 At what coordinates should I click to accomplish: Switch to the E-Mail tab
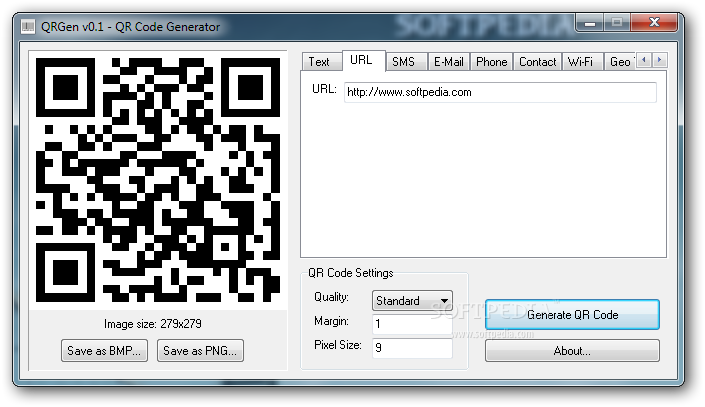[449, 62]
